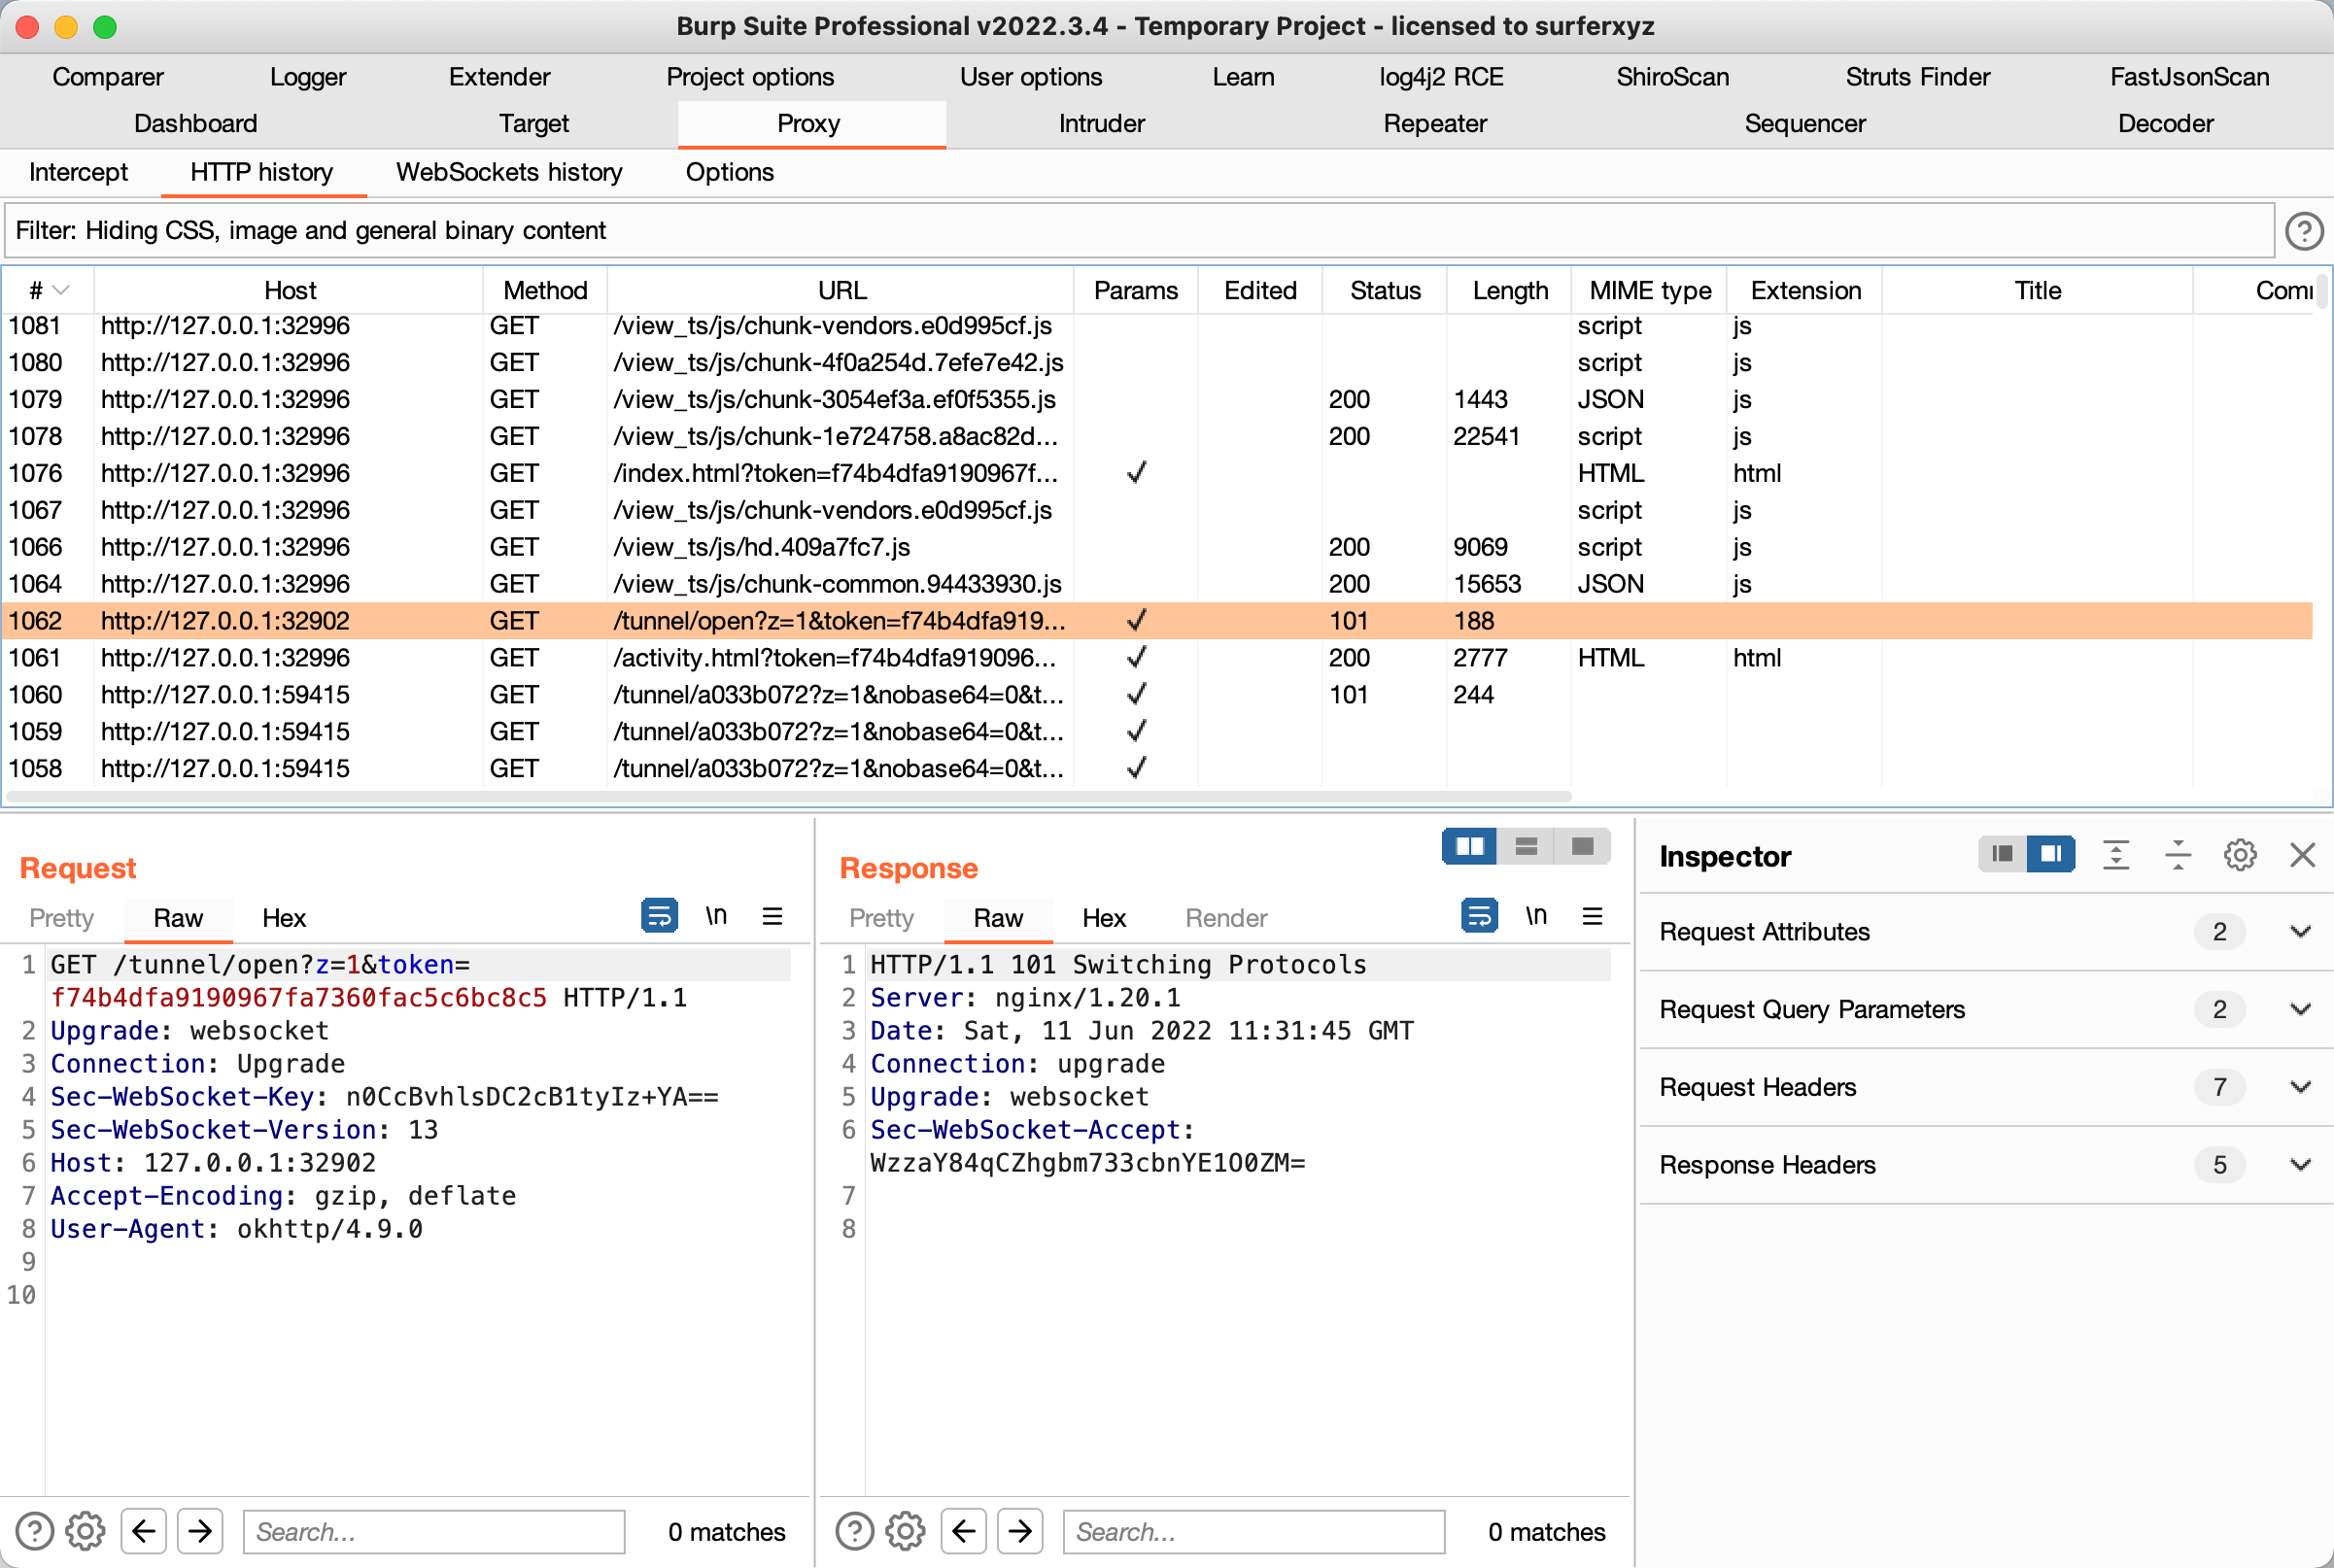This screenshot has width=2334, height=1568.
Task: Close the Inspector panel with X
Action: coord(2302,855)
